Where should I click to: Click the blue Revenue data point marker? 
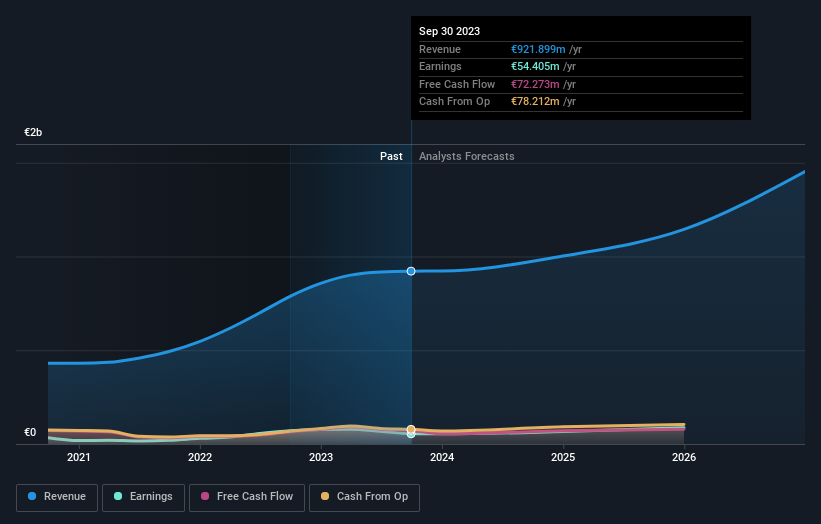pos(411,271)
